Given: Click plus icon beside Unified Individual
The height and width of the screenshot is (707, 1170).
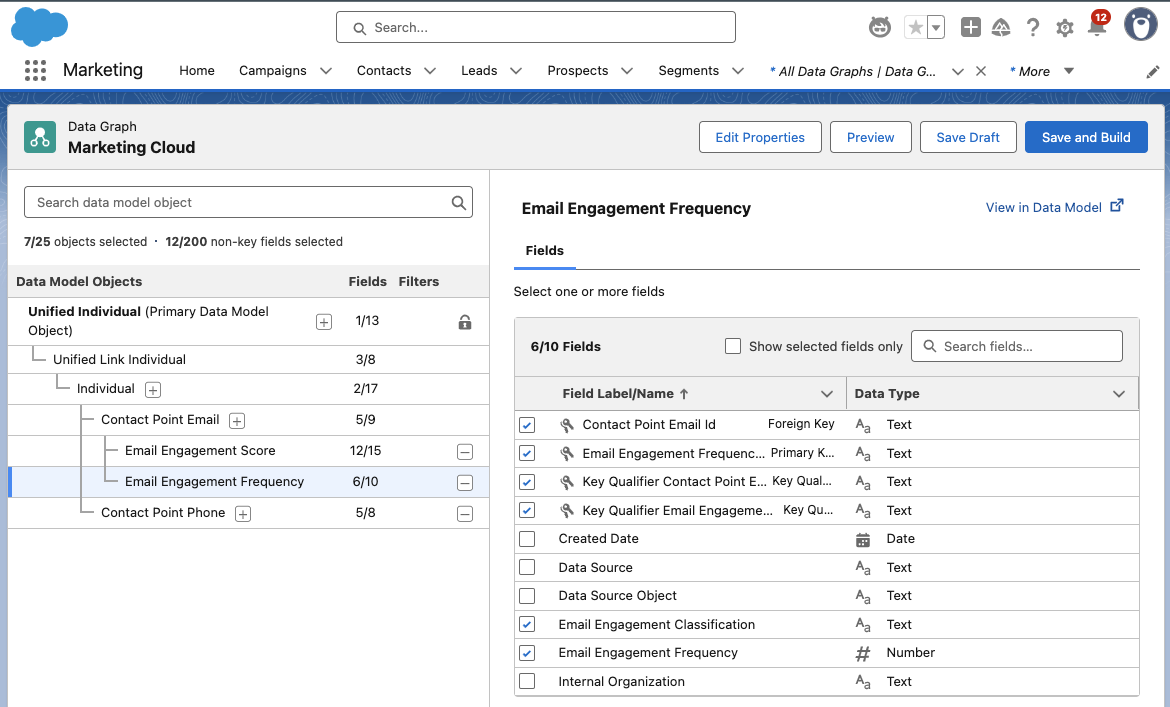Looking at the screenshot, I should click(324, 322).
